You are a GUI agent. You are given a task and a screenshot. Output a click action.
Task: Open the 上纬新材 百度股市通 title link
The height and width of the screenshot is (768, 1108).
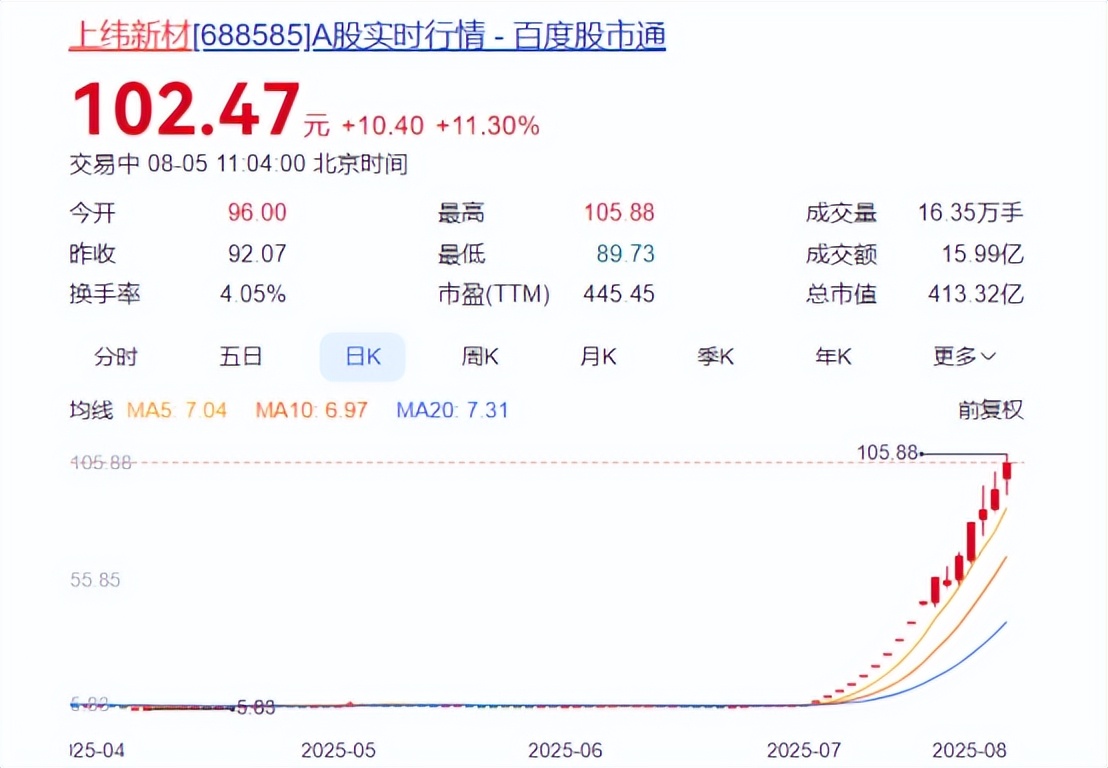tap(367, 35)
